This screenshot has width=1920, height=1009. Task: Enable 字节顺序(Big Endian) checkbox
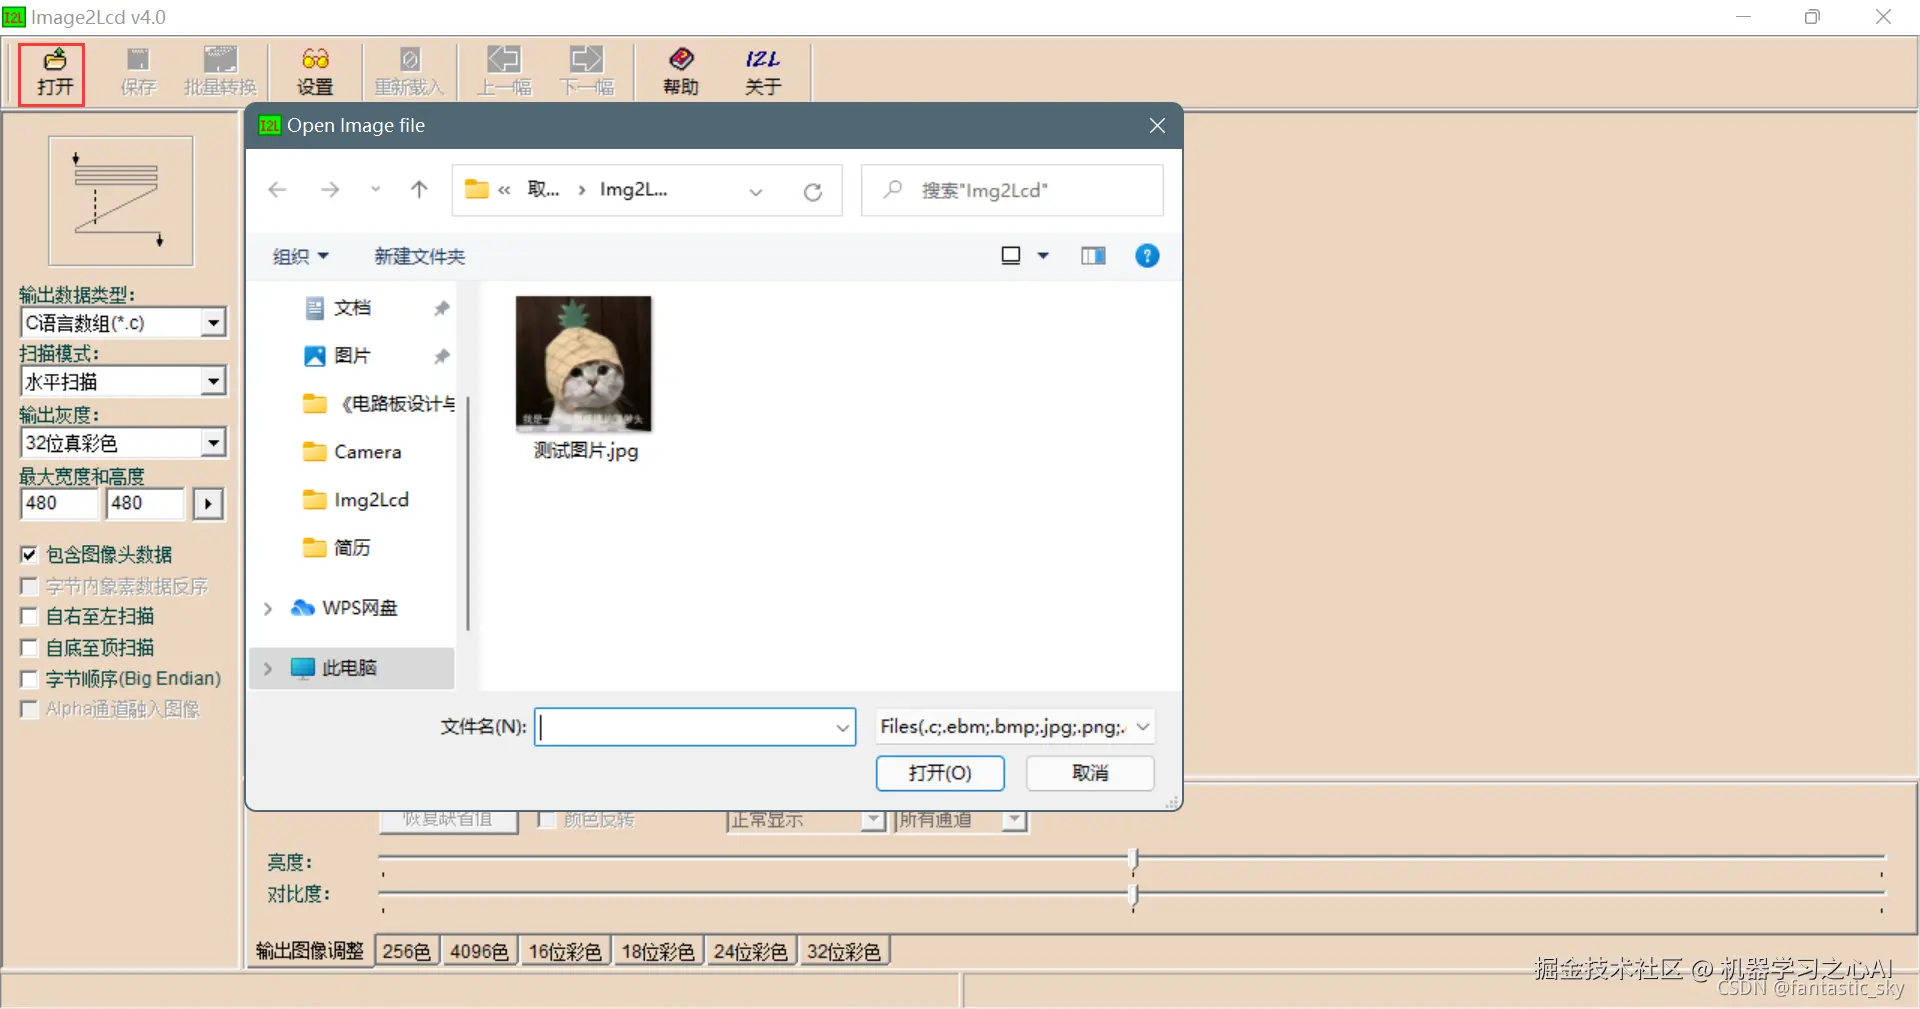[29, 680]
